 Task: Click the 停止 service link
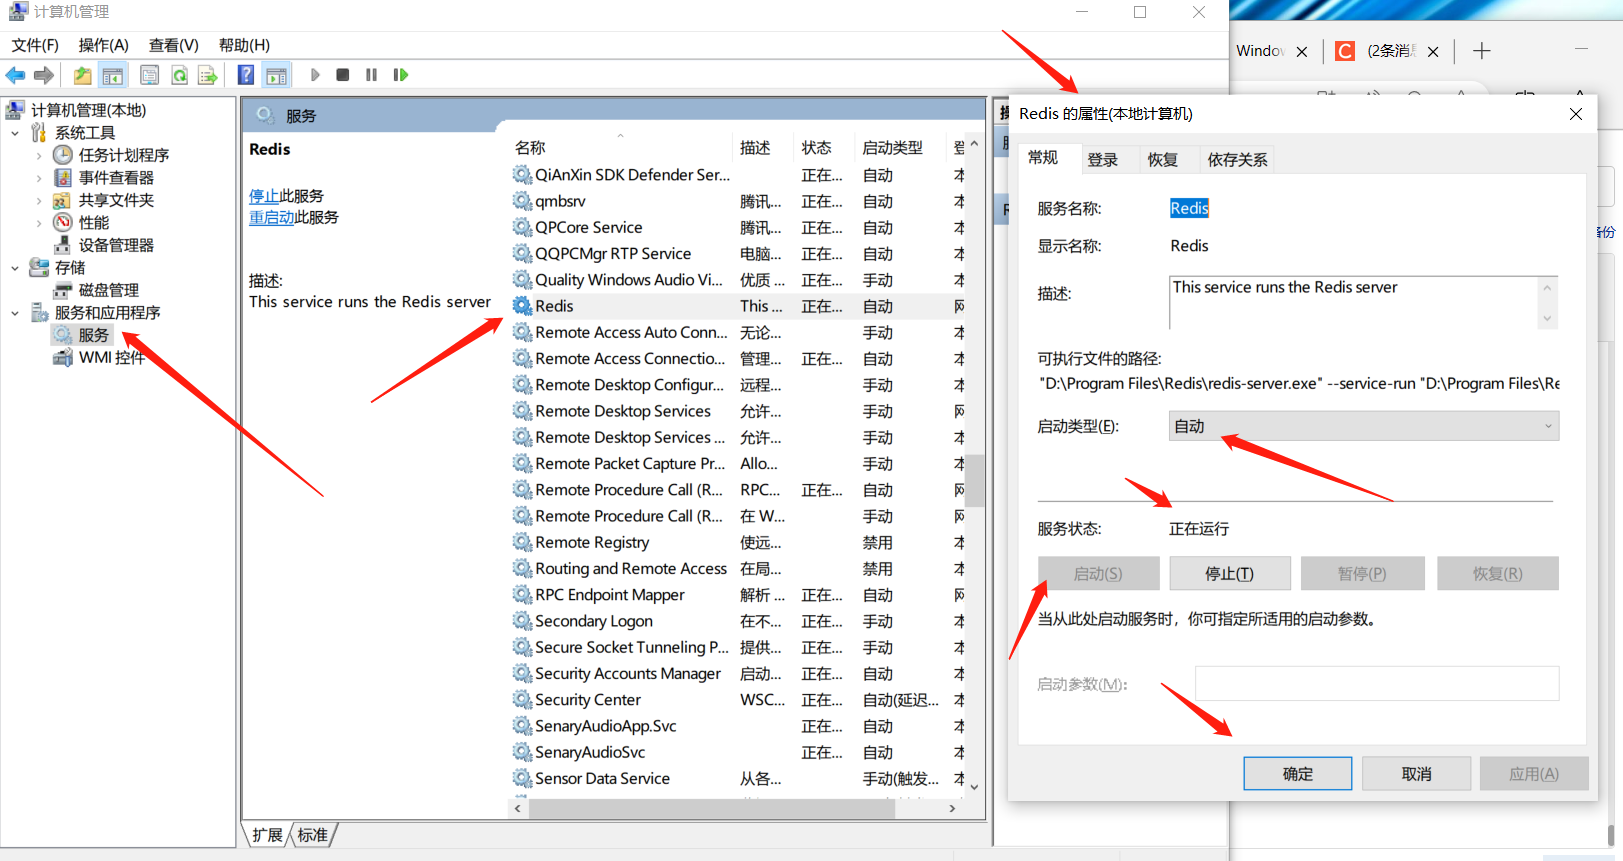pyautogui.click(x=264, y=196)
